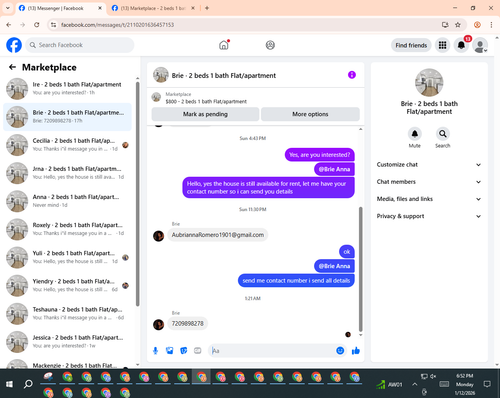
Task: Click the Facebook logo
Action: (14, 45)
